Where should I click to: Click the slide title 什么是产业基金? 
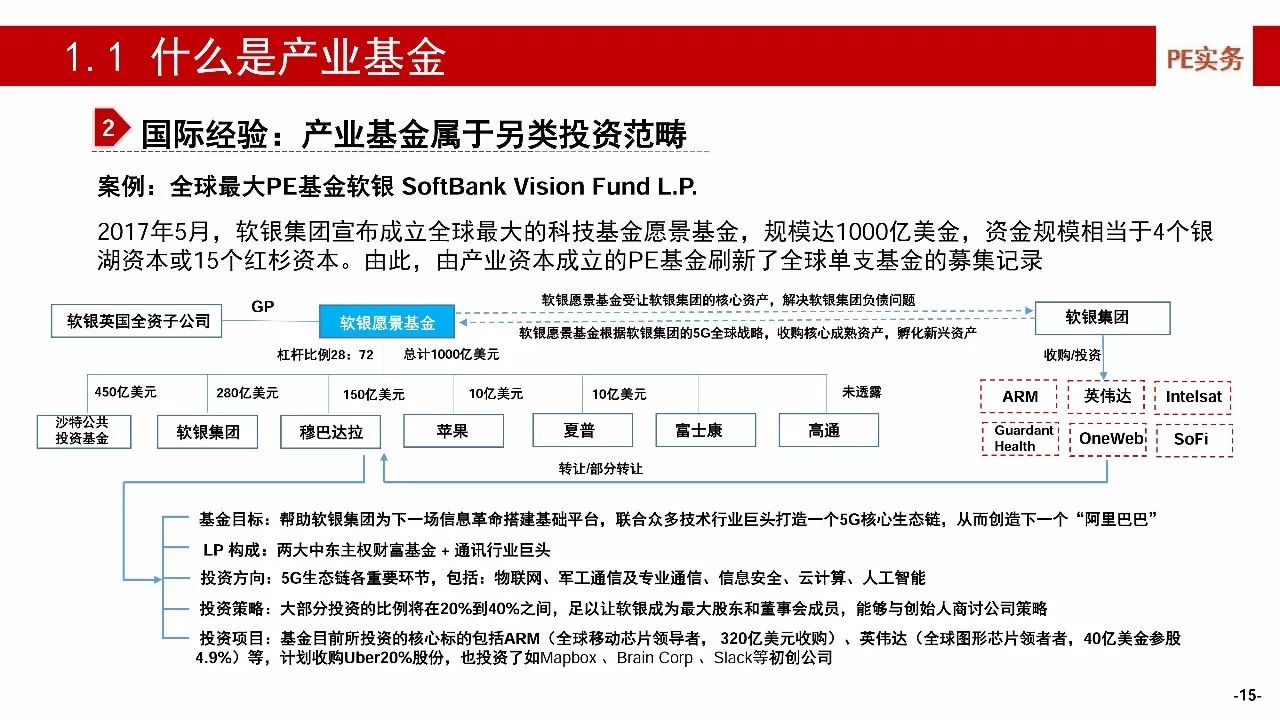255,57
